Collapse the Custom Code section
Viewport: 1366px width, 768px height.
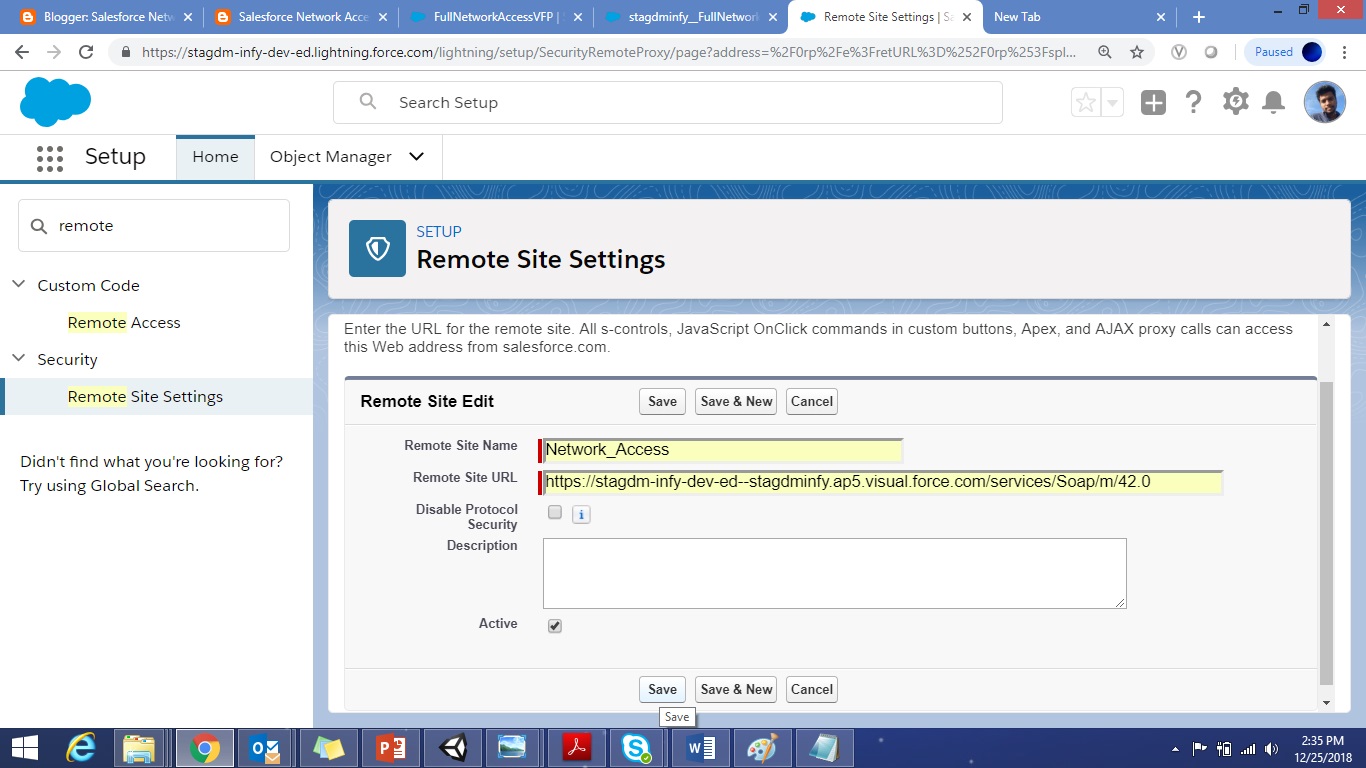18,284
